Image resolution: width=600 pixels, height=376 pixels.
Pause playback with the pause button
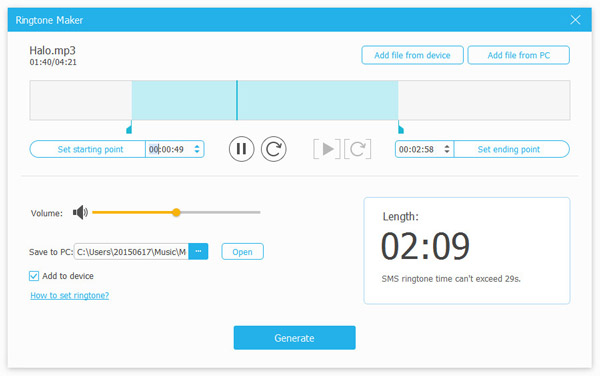point(241,149)
